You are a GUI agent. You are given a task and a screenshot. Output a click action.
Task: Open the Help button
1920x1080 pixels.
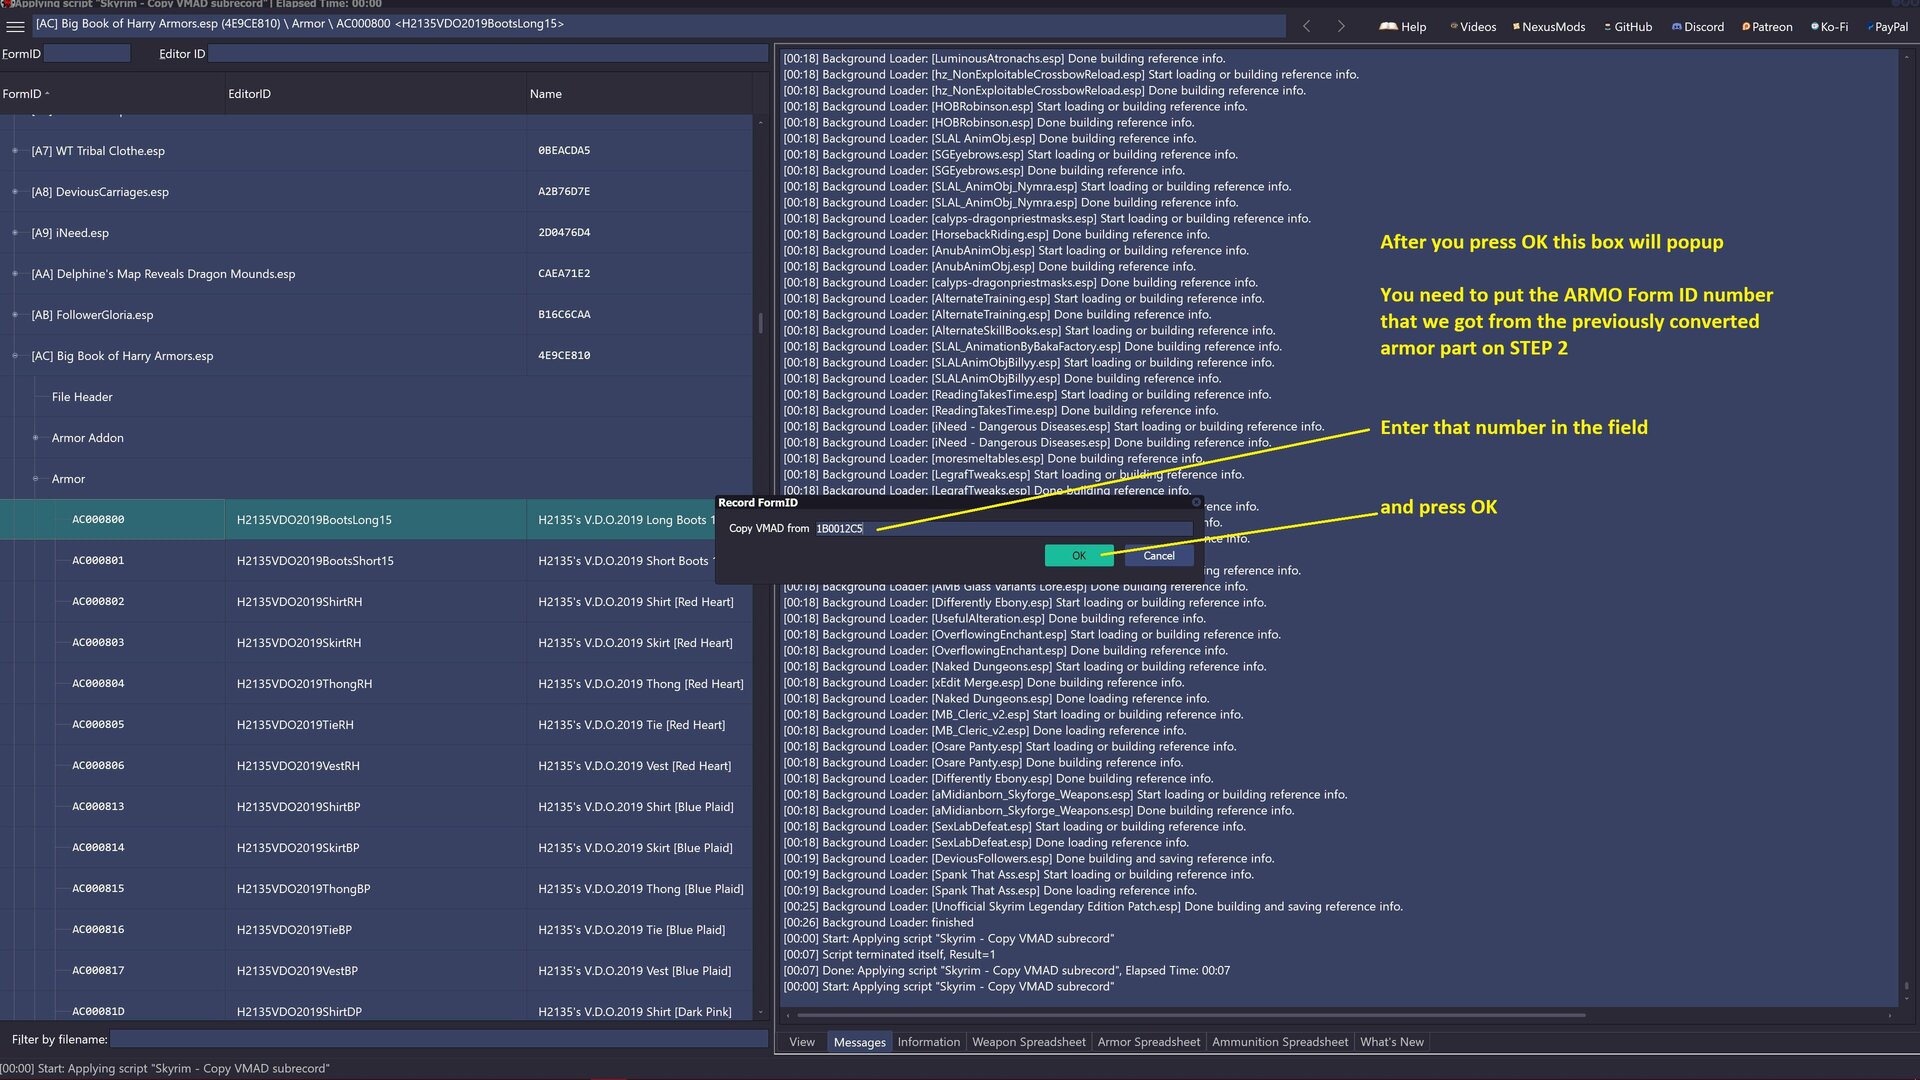[1403, 27]
